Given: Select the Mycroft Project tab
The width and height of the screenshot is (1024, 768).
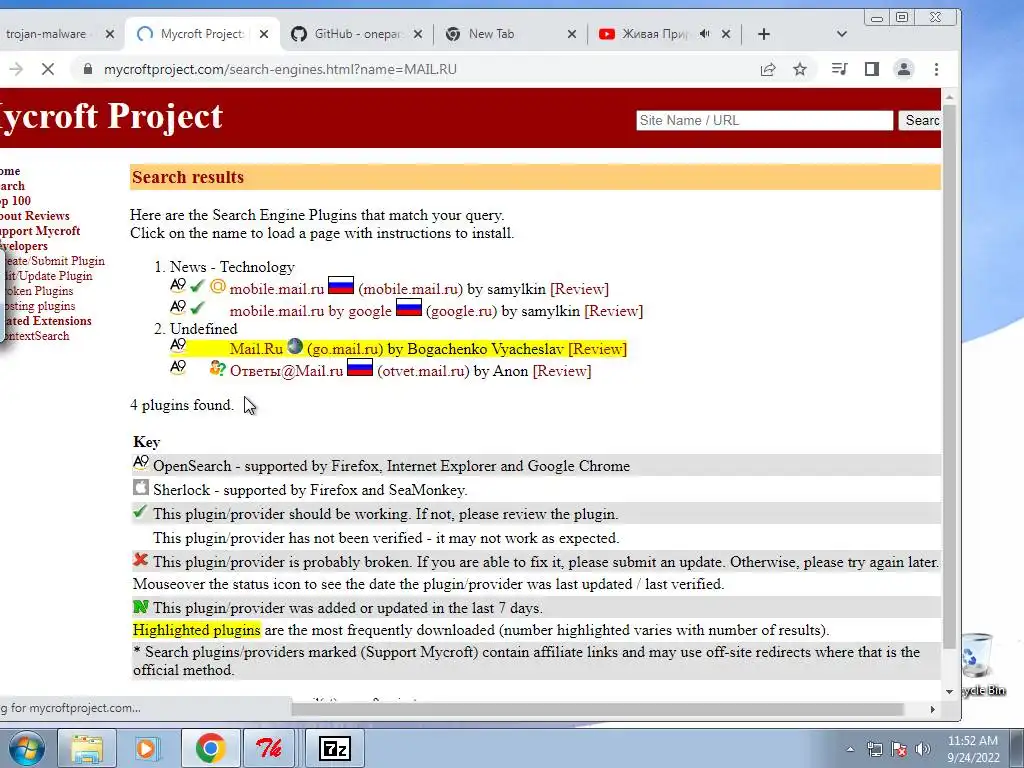Looking at the screenshot, I should tap(202, 34).
